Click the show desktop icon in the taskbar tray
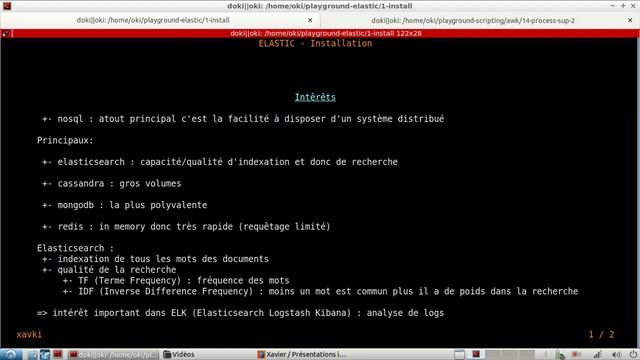 459,355
